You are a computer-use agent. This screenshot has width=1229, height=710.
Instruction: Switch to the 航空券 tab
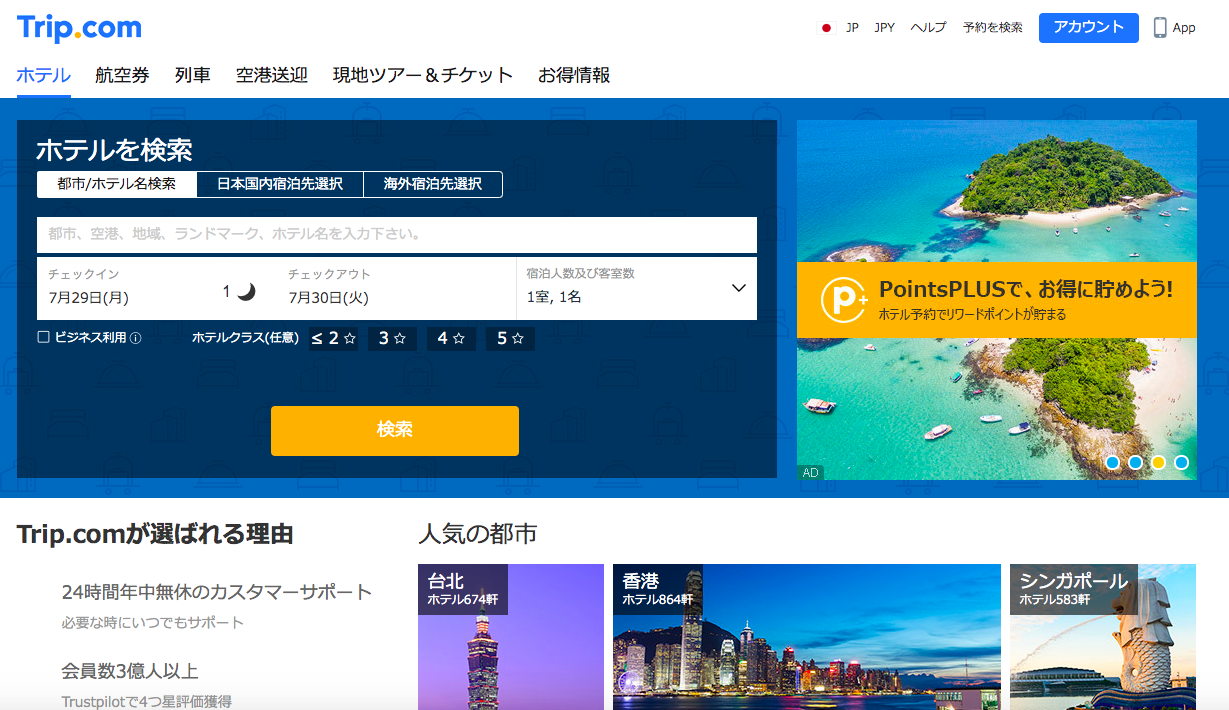point(122,75)
